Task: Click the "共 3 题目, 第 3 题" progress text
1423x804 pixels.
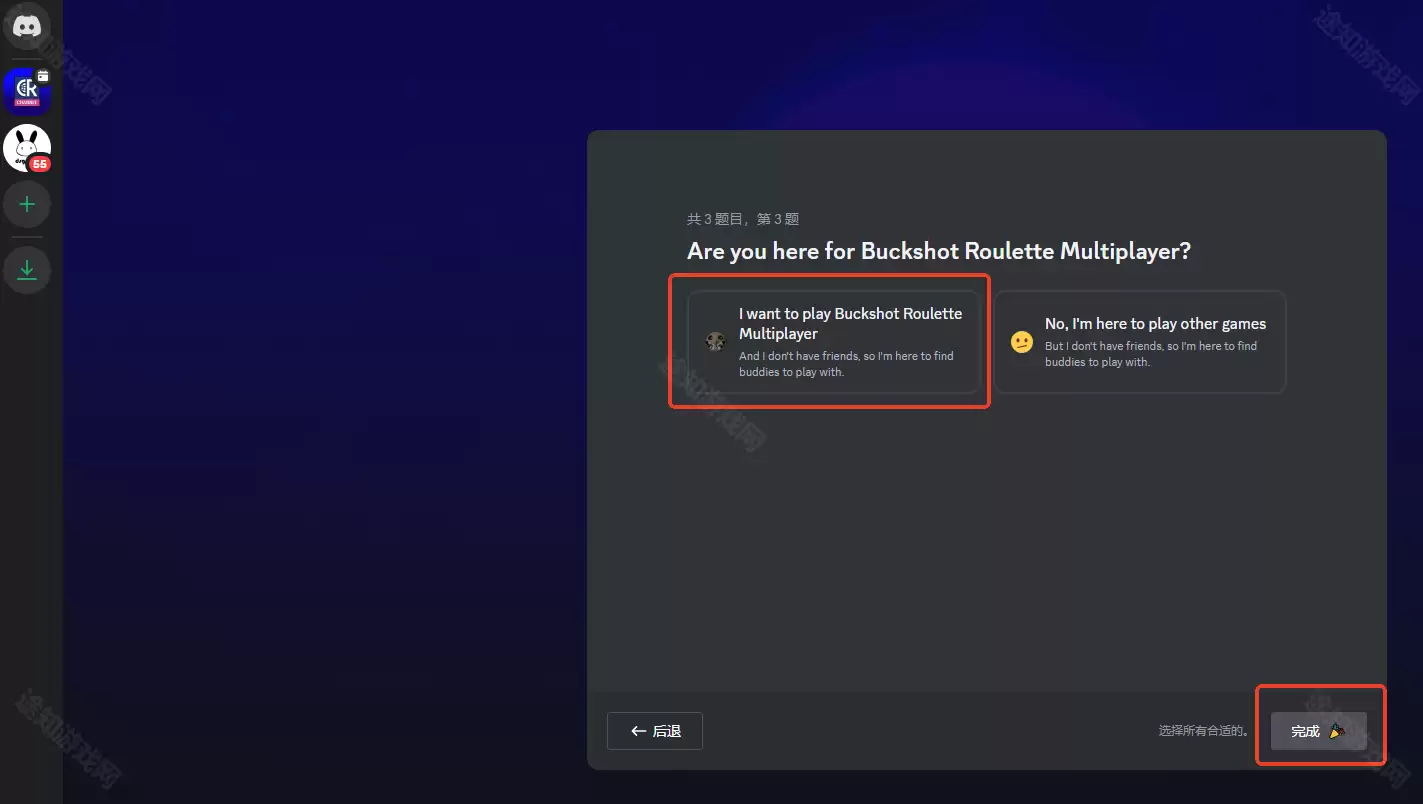Action: (743, 219)
